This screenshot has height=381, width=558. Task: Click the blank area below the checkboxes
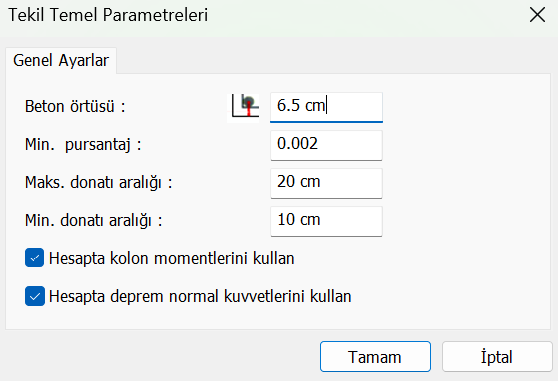[278, 318]
